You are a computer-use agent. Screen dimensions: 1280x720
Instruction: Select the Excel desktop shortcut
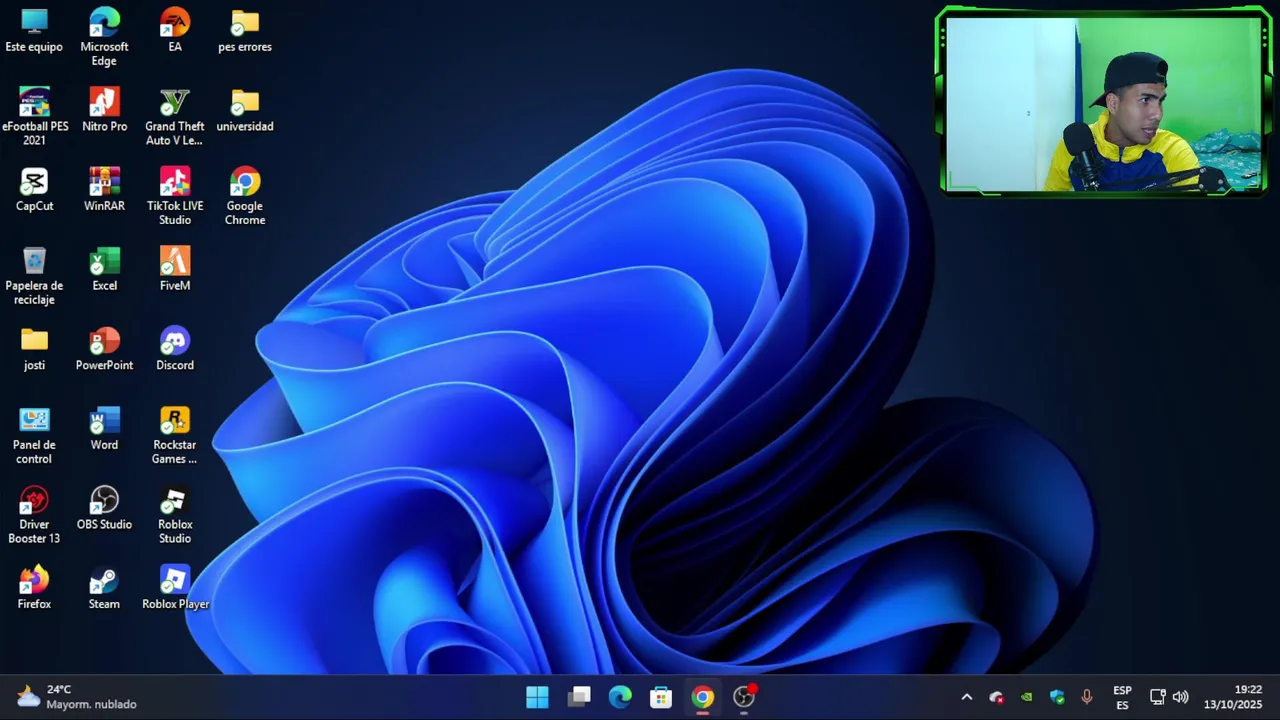(104, 270)
